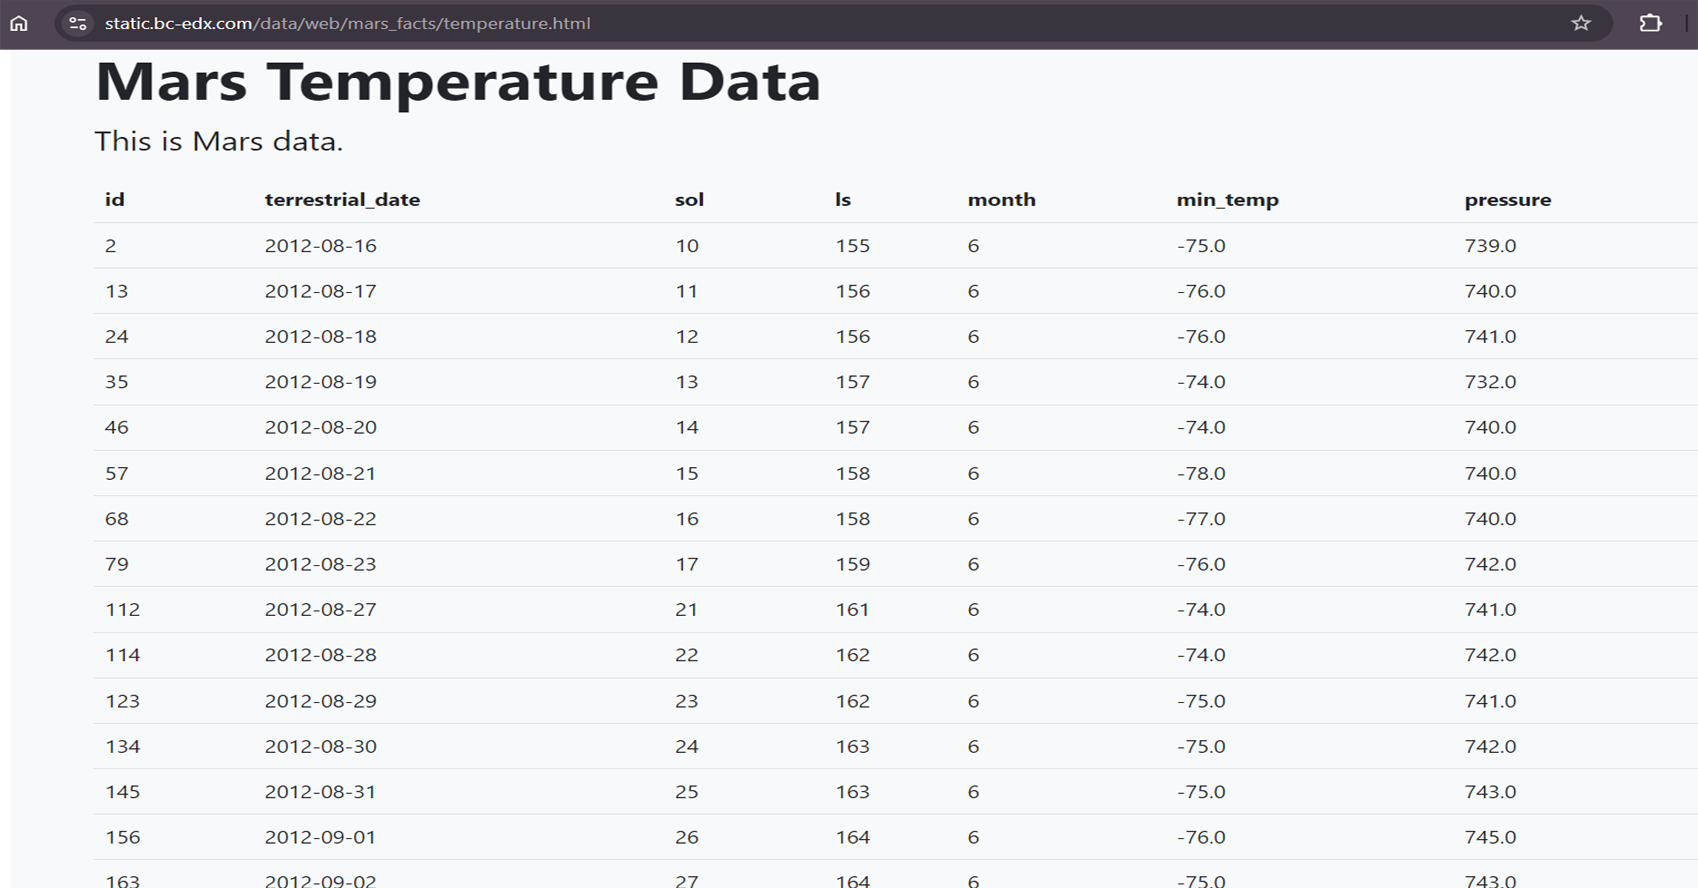Open site information icon in address bar

78,23
